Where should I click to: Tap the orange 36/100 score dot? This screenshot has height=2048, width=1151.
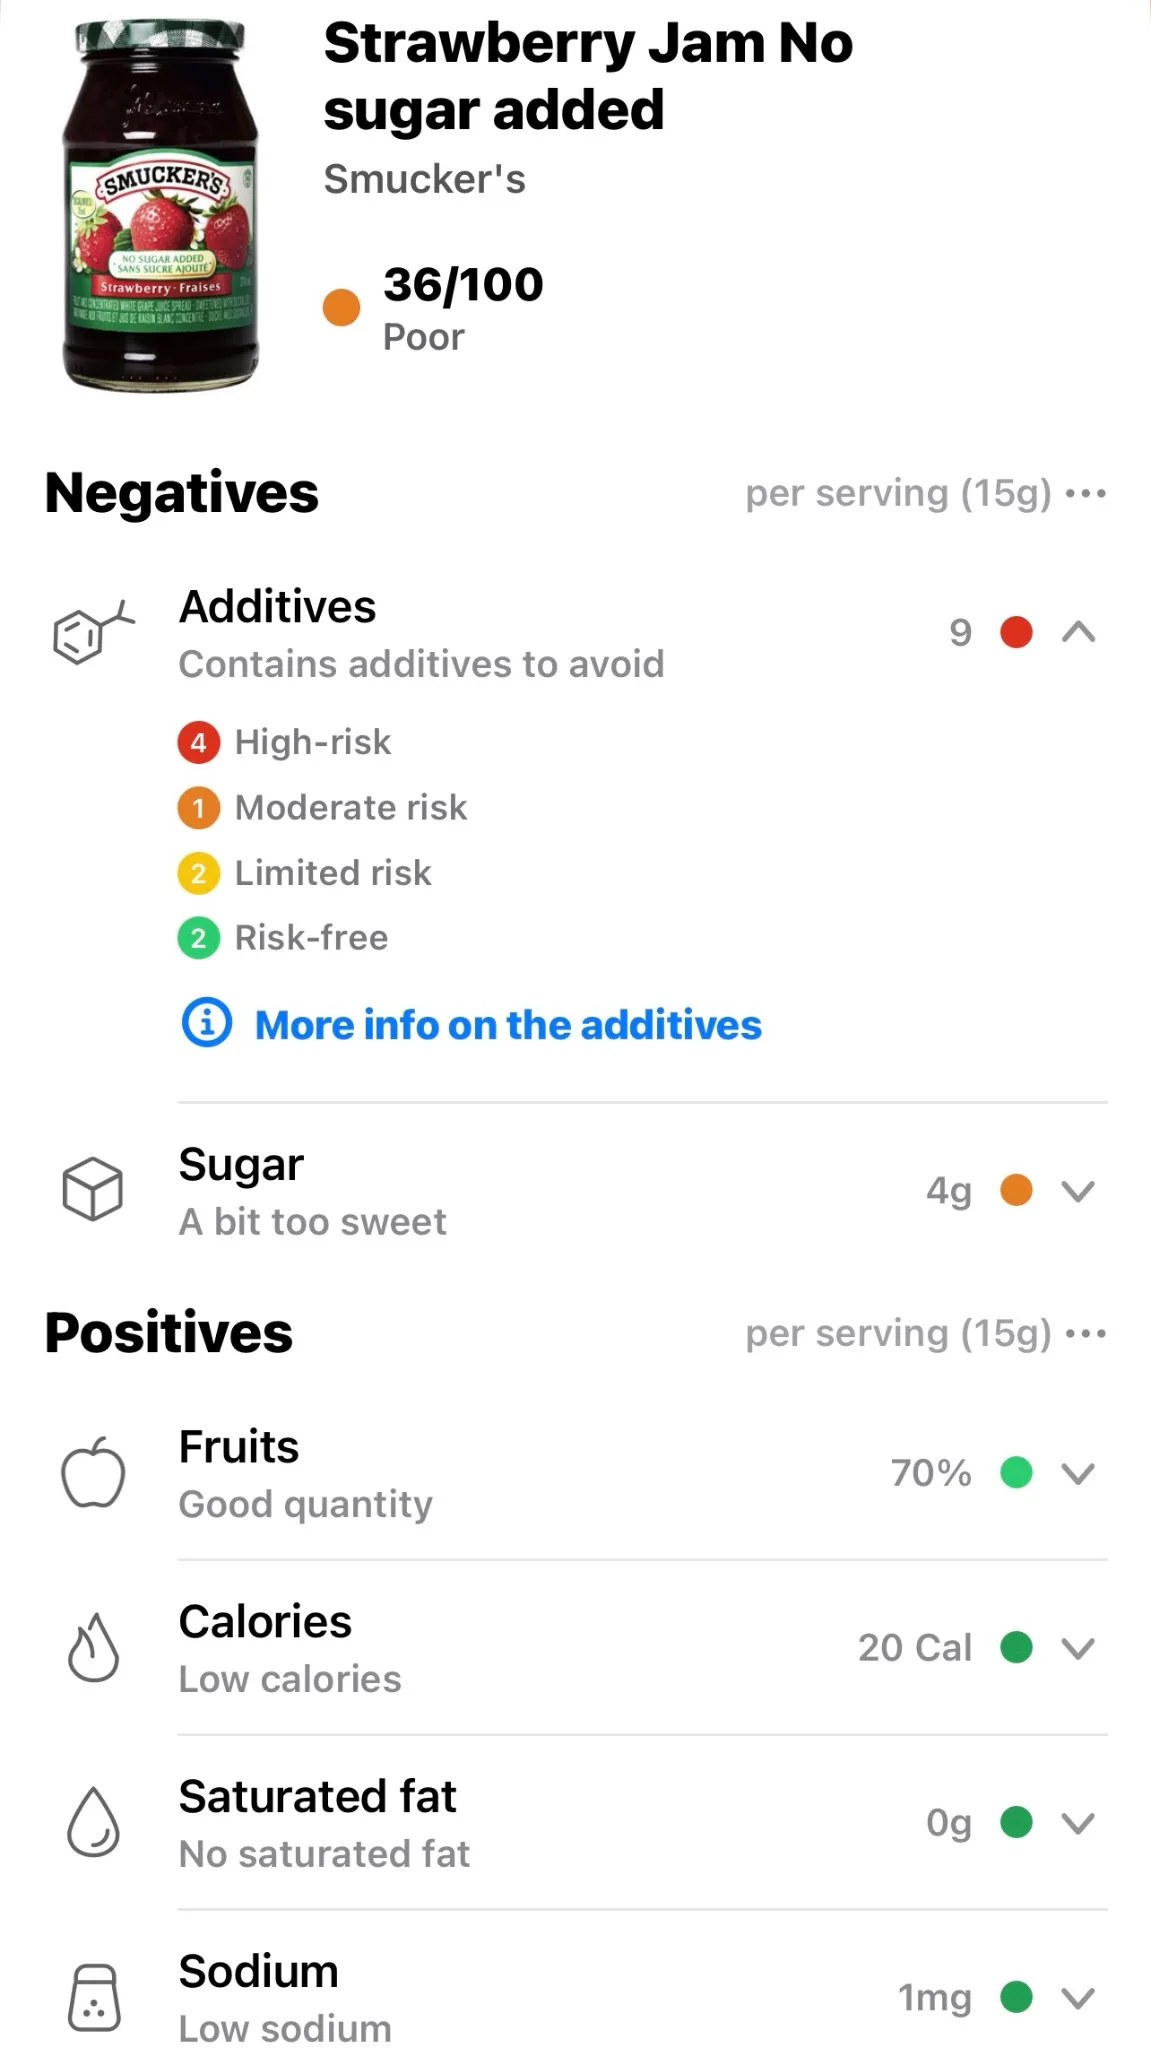[x=341, y=307]
